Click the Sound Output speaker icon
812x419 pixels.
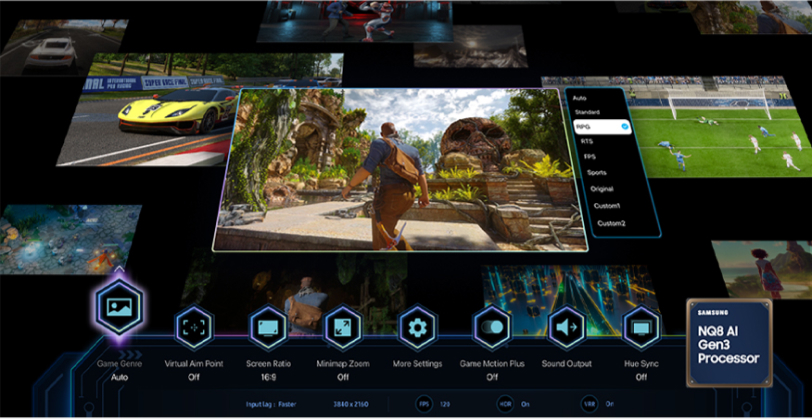tap(567, 327)
